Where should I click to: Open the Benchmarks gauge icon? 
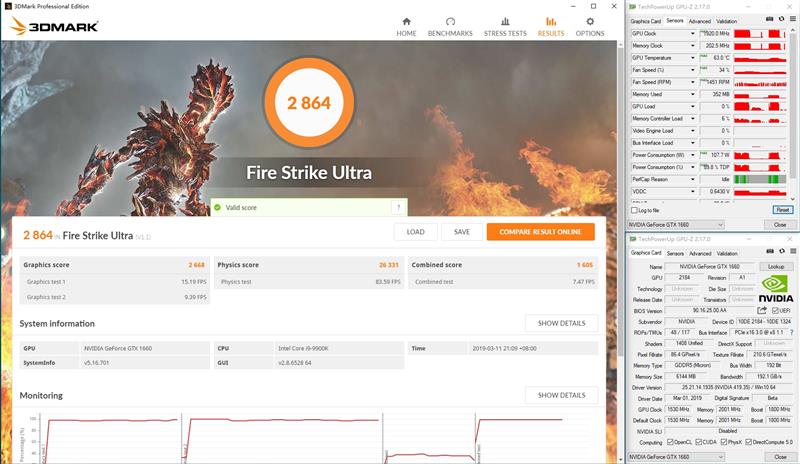point(450,25)
